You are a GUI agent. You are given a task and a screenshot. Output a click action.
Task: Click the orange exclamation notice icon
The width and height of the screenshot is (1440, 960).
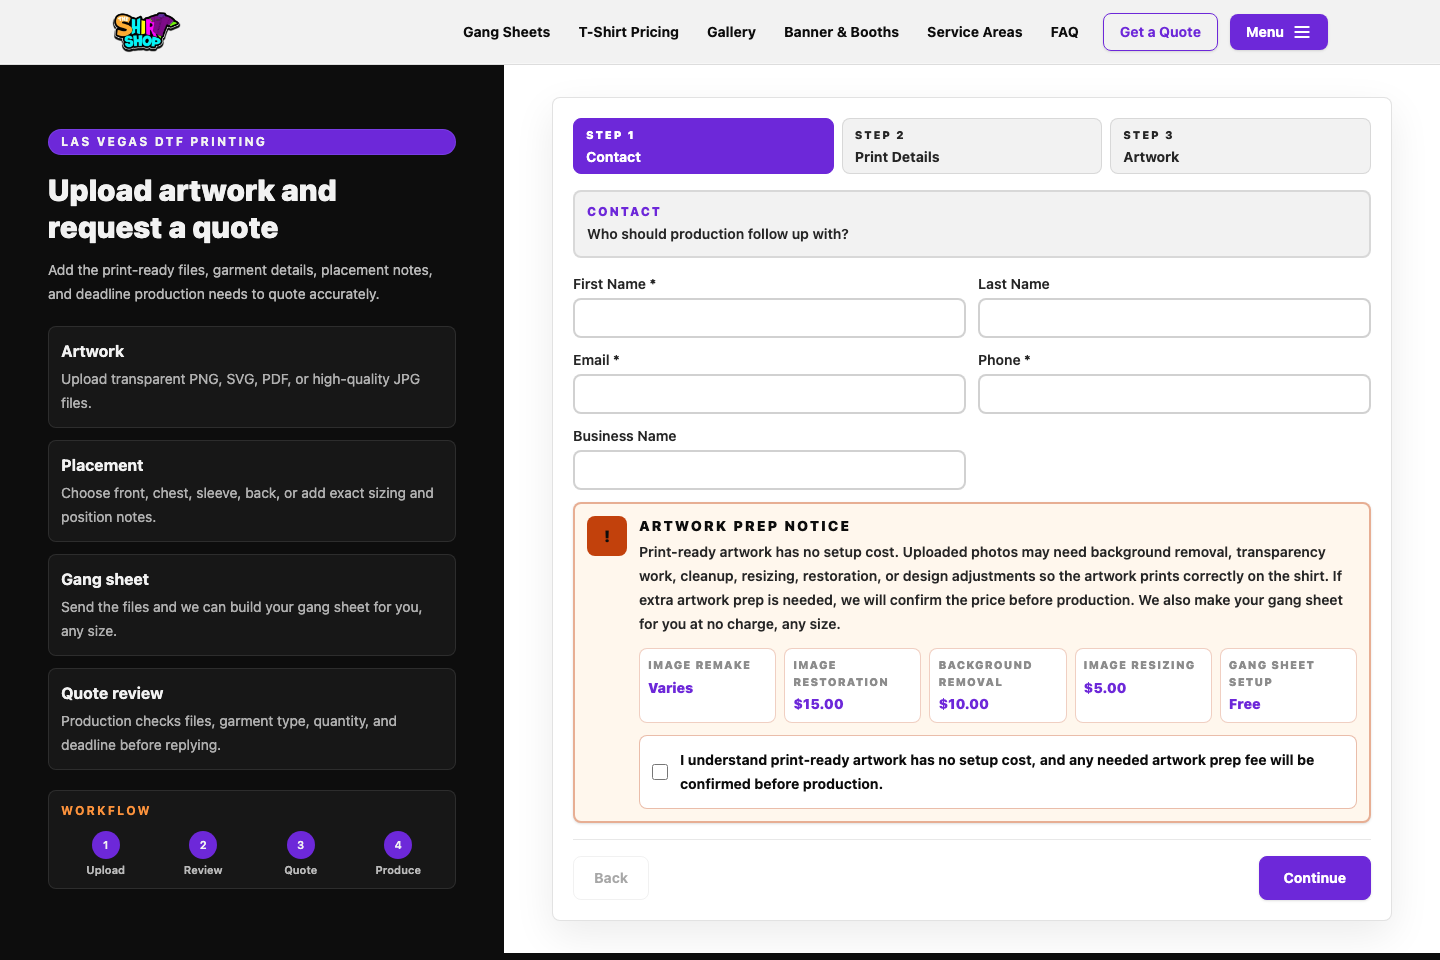coord(607,536)
